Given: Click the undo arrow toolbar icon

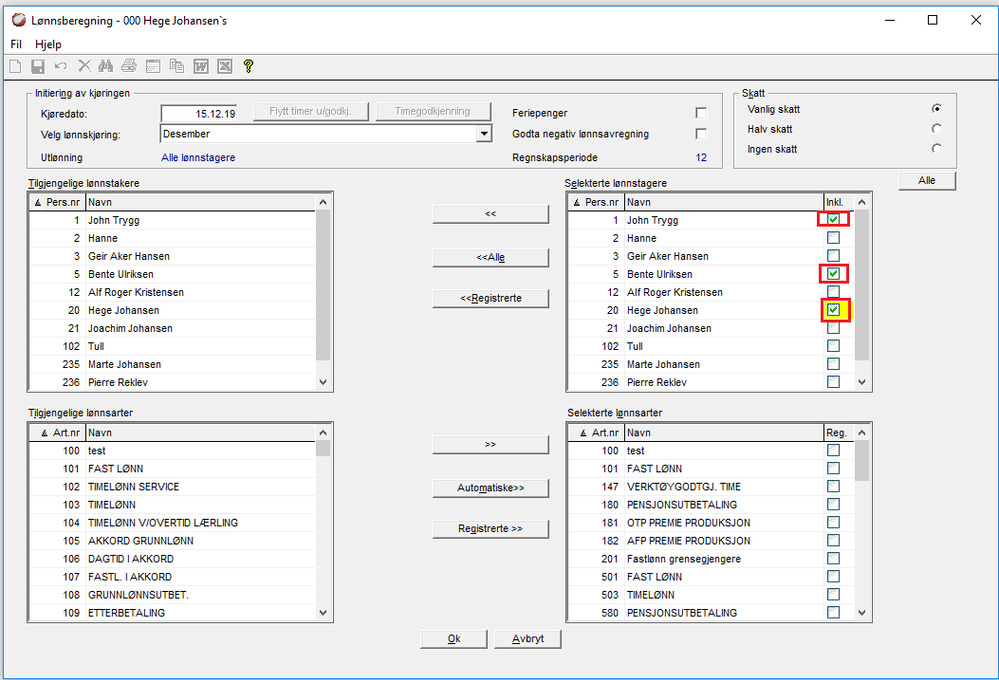Looking at the screenshot, I should [x=61, y=67].
